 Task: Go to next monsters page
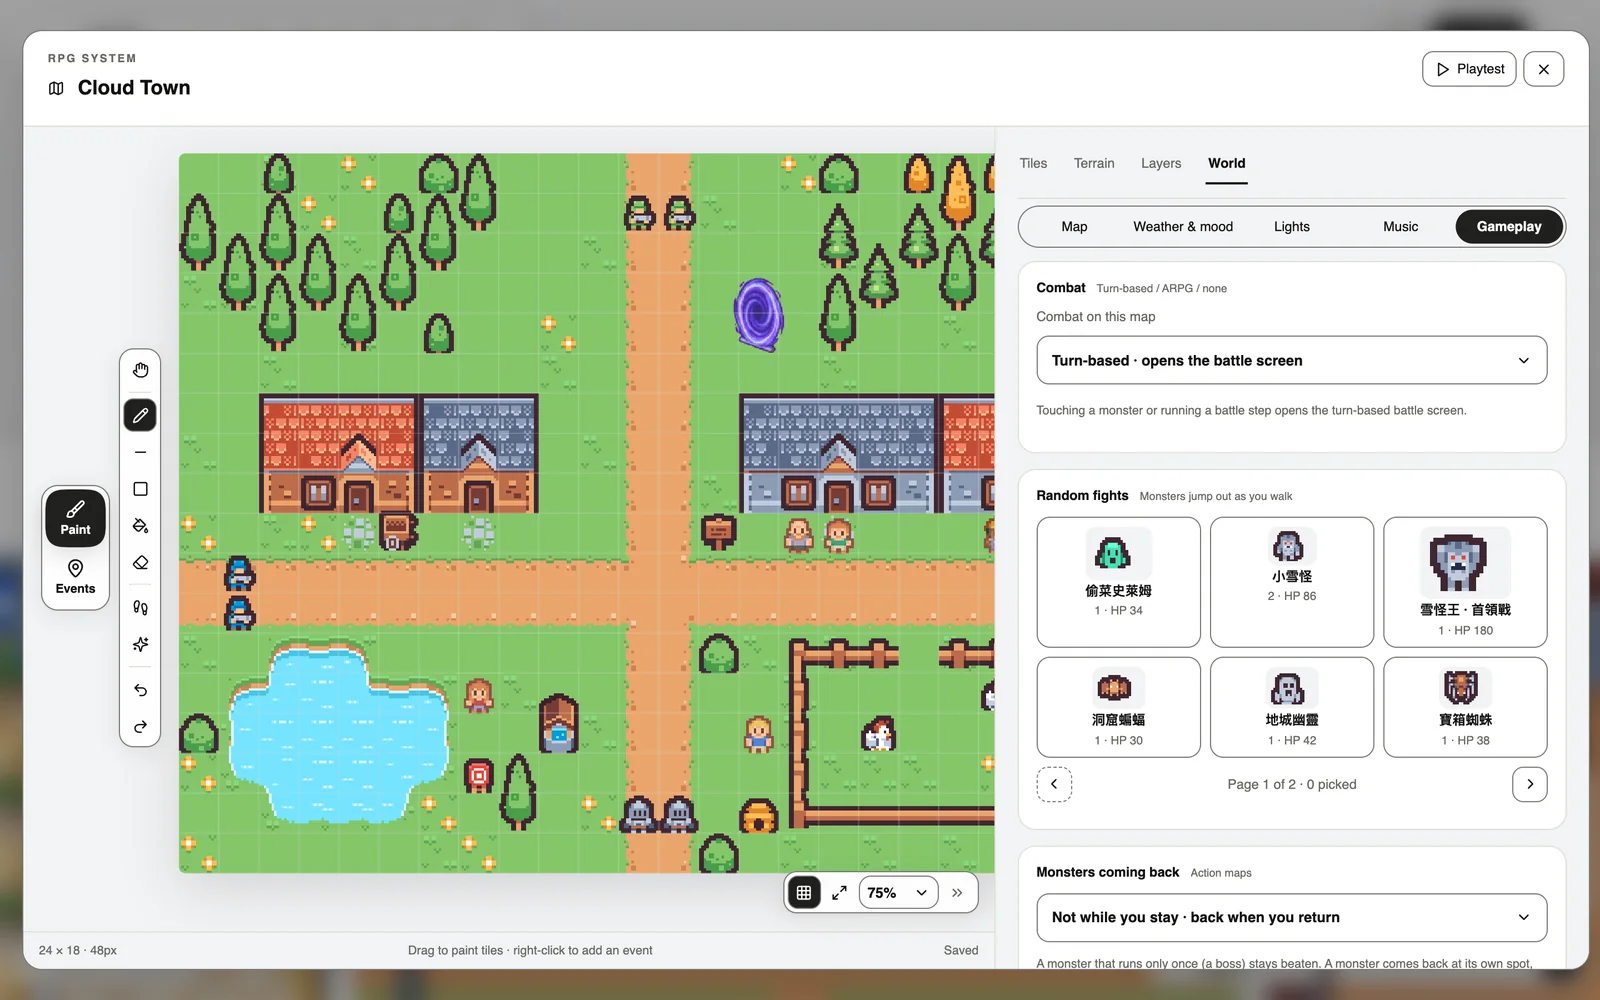pos(1530,784)
